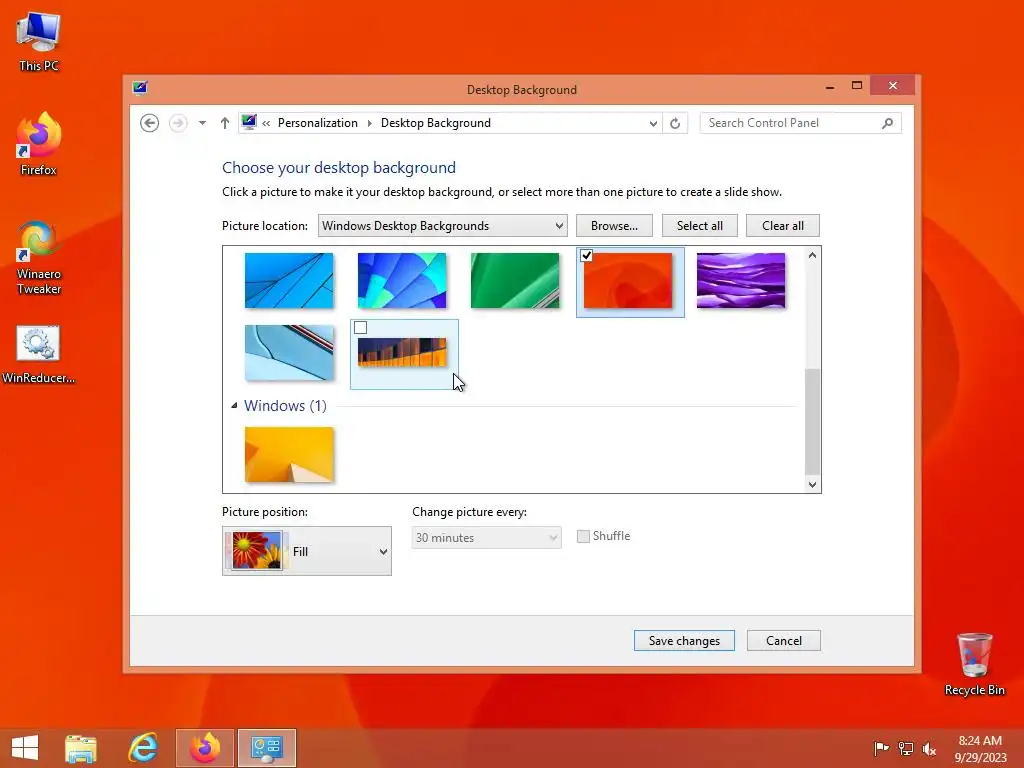The width and height of the screenshot is (1024, 768).
Task: Launch Firefox from desktop shortcut
Action: click(39, 144)
